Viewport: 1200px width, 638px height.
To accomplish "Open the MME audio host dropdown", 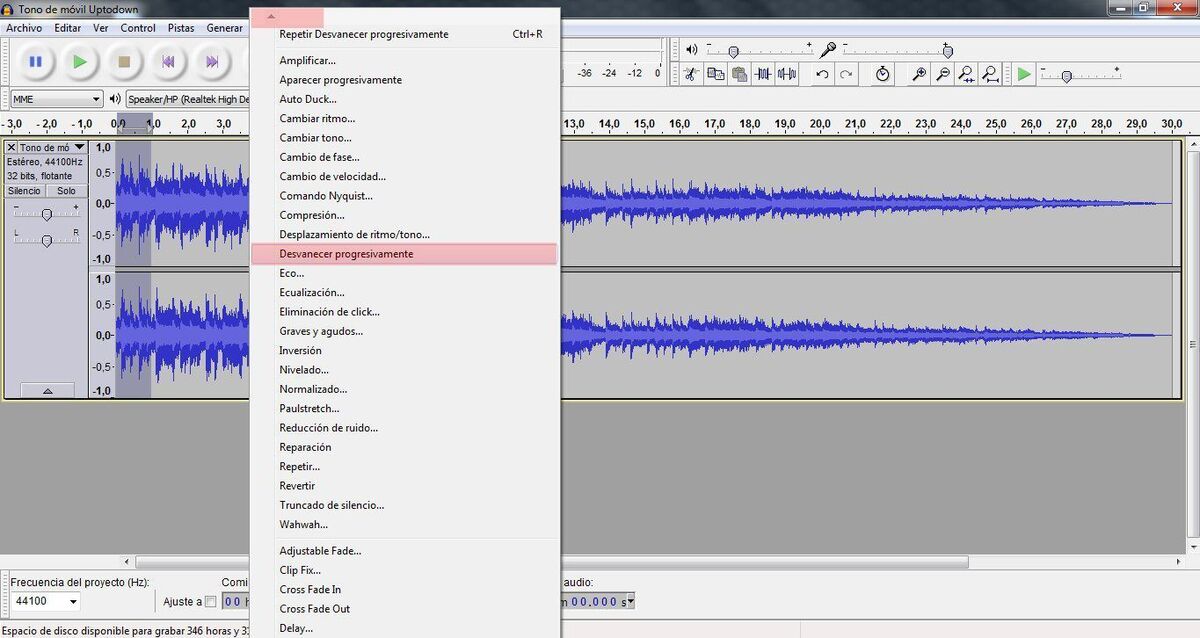I will (56, 99).
